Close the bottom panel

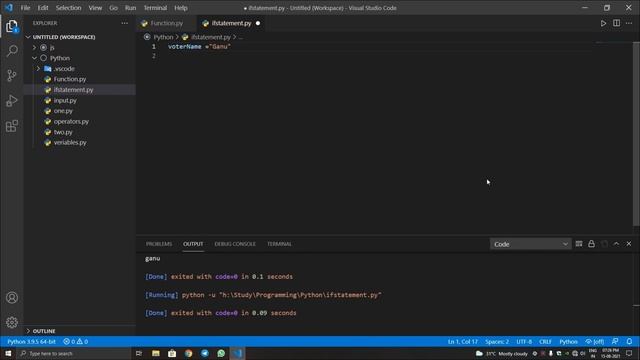coord(629,244)
